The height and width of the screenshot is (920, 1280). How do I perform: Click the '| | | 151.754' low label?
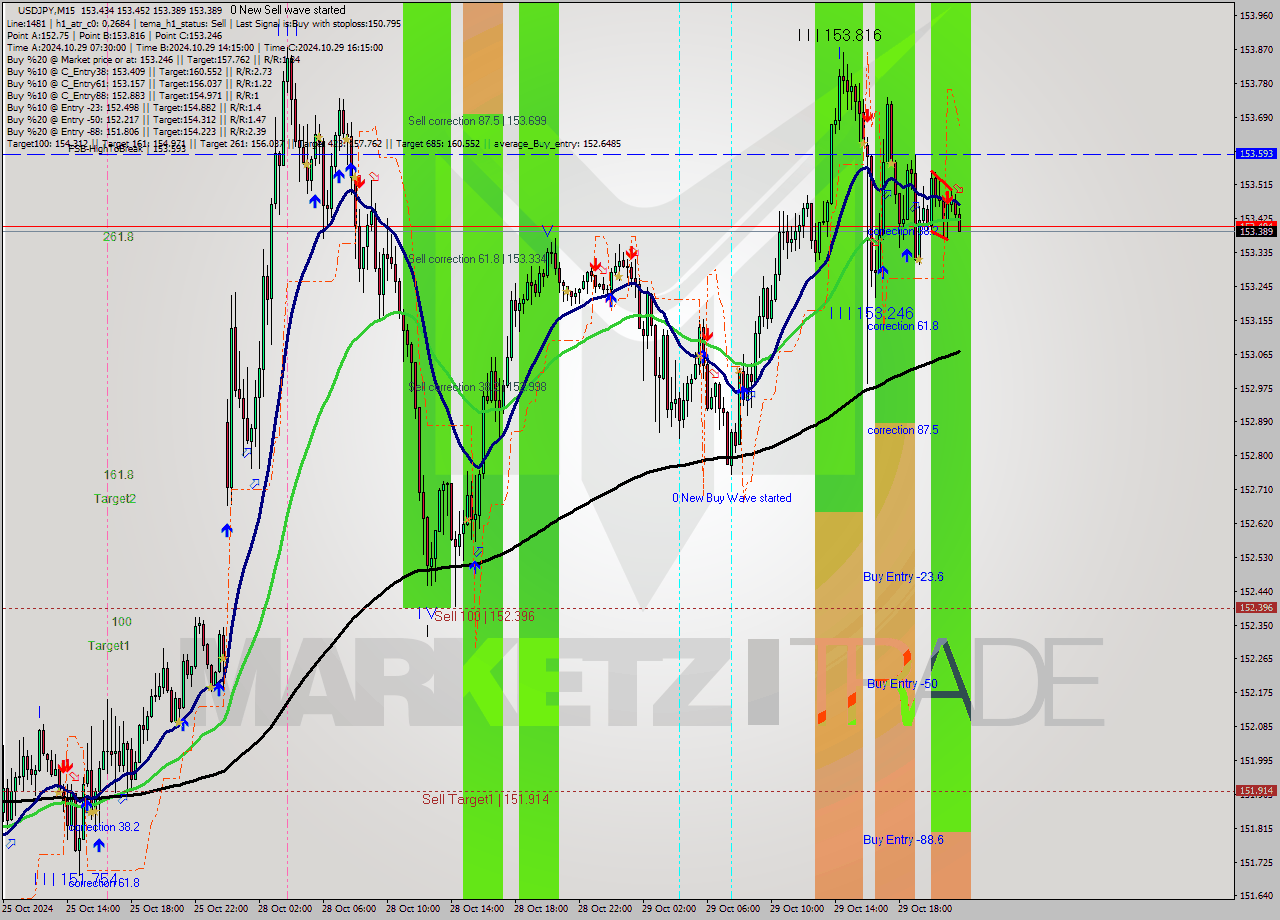click(76, 879)
